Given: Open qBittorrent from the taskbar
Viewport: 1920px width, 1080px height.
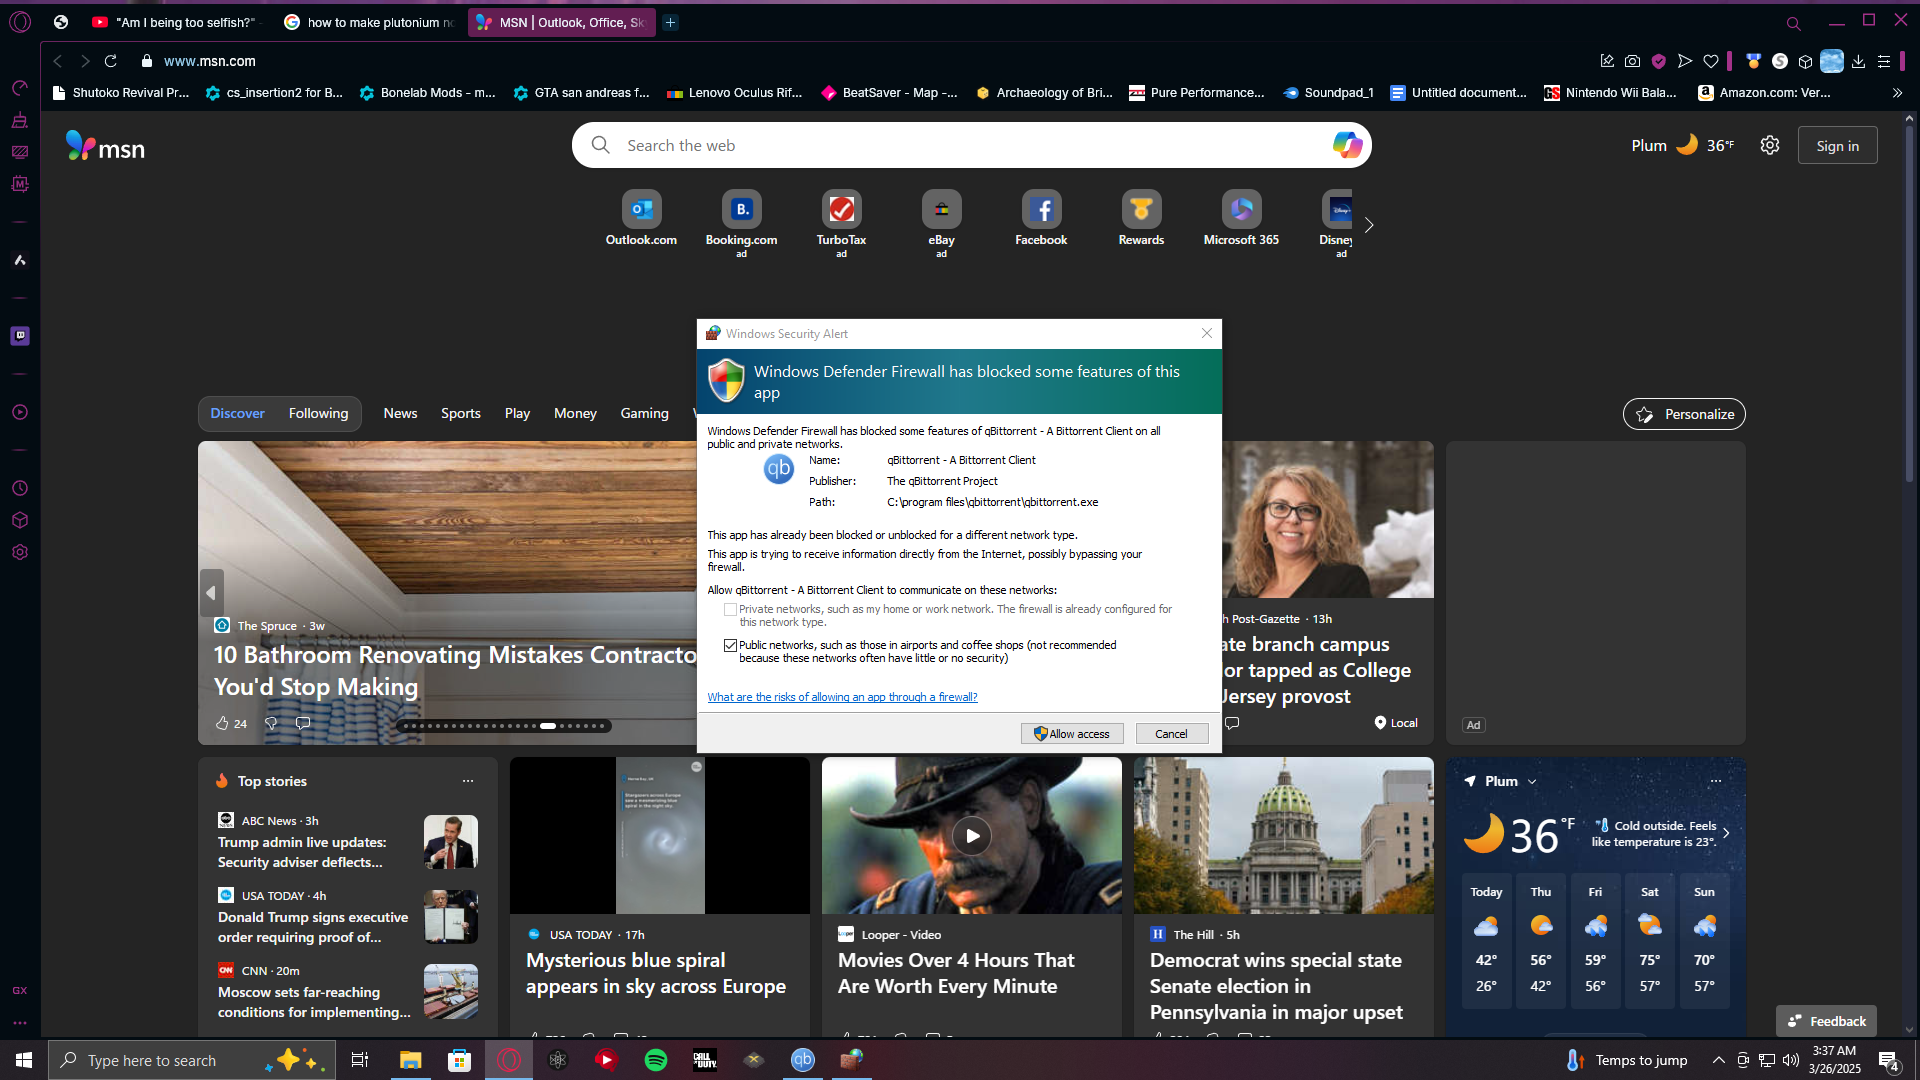Looking at the screenshot, I should pyautogui.click(x=803, y=1060).
